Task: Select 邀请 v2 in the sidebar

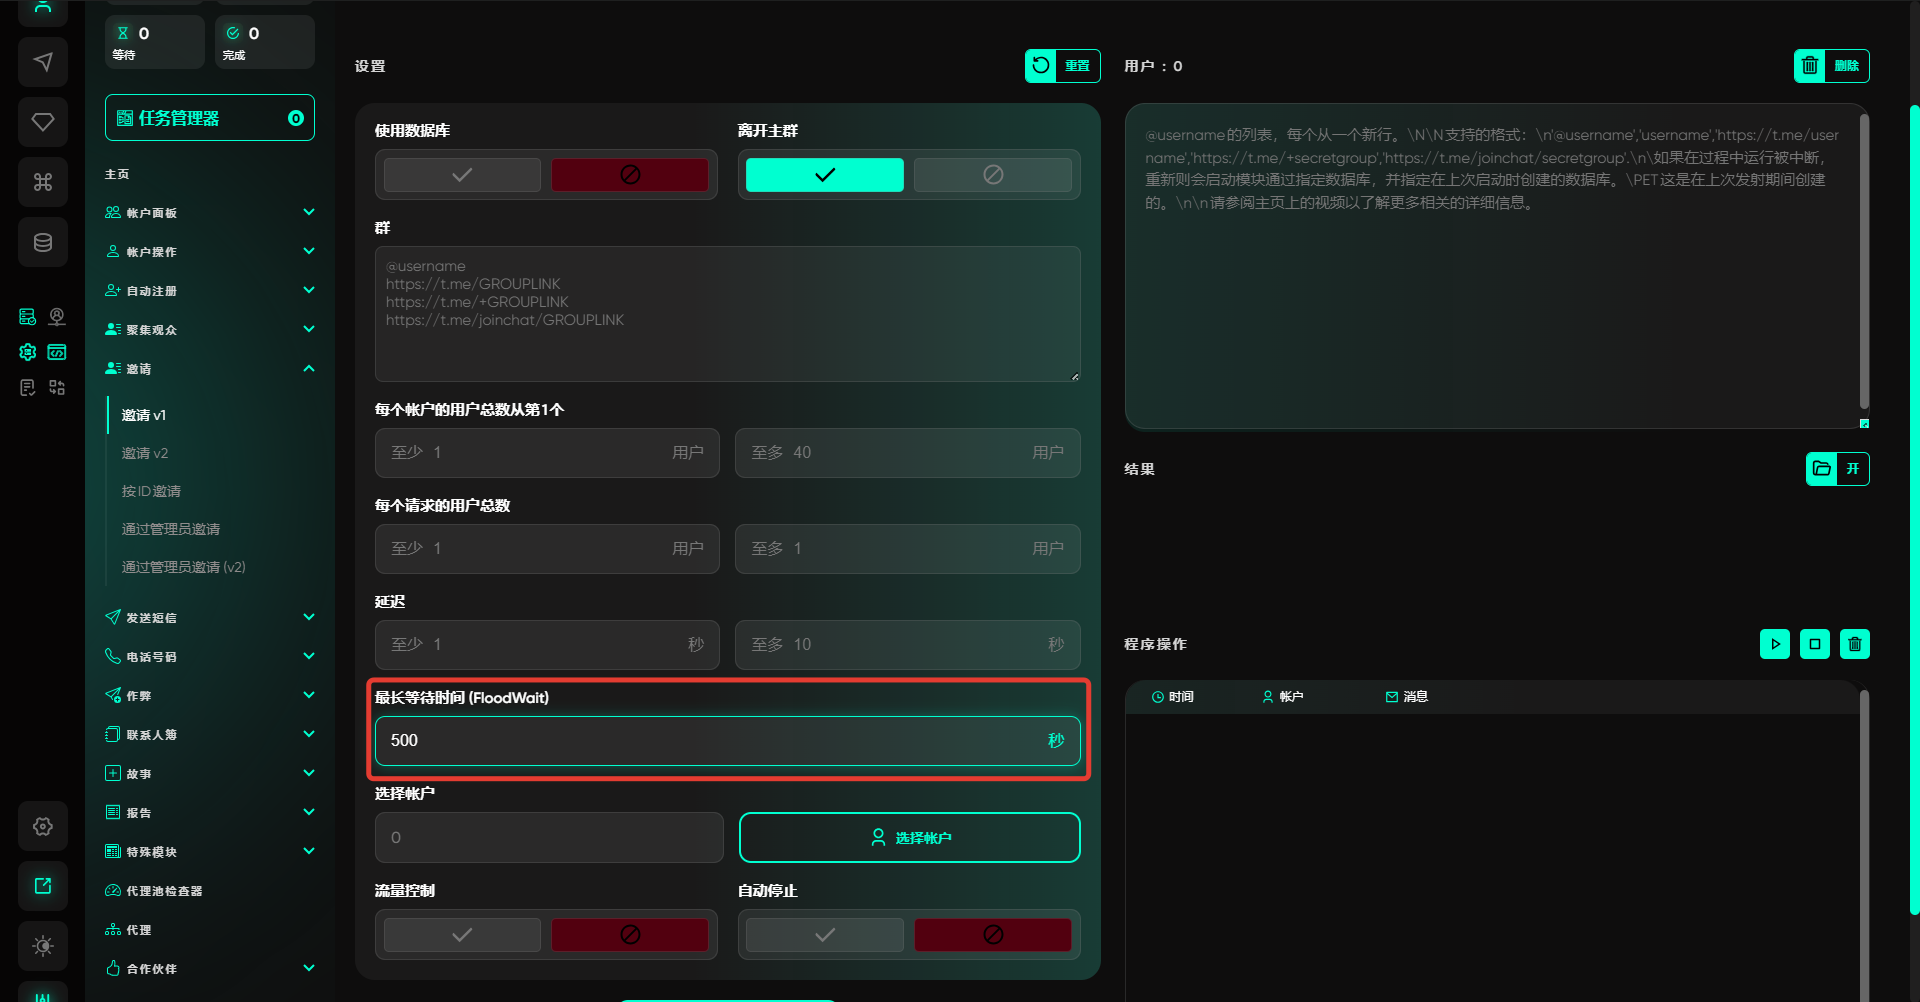Action: pos(145,453)
